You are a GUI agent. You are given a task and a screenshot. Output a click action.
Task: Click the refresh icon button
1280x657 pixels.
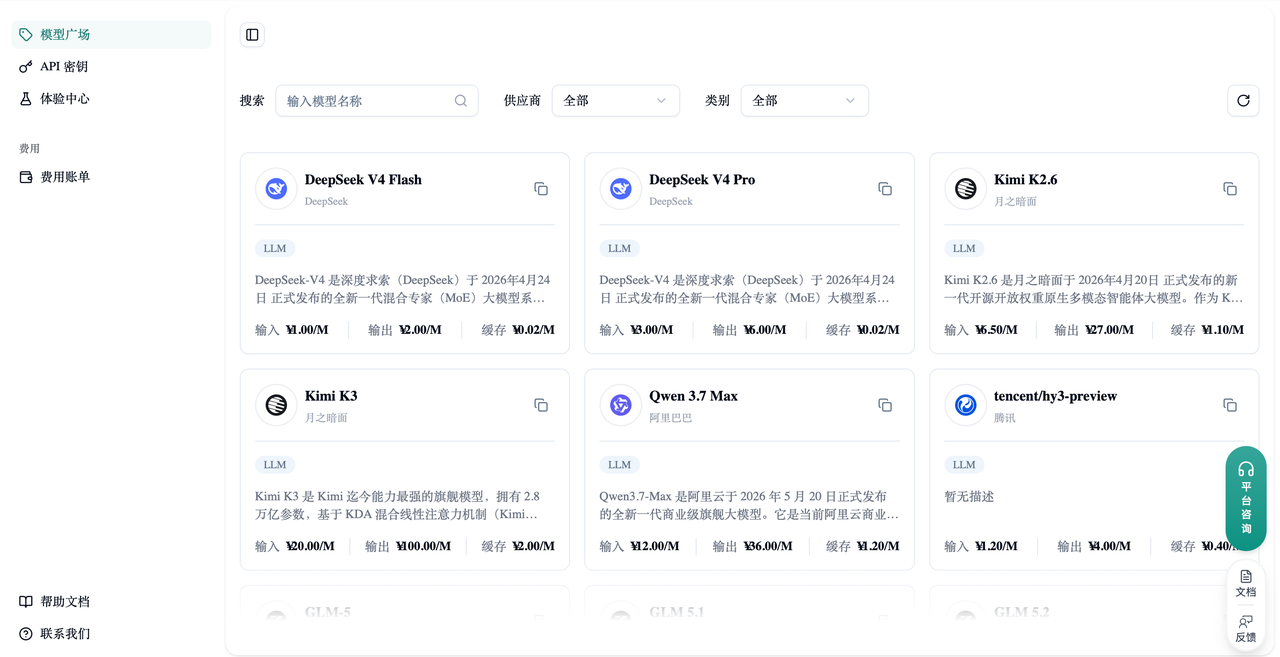tap(1243, 101)
